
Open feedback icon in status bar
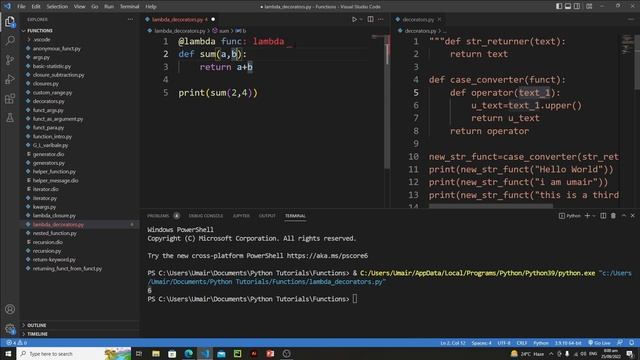point(620,343)
